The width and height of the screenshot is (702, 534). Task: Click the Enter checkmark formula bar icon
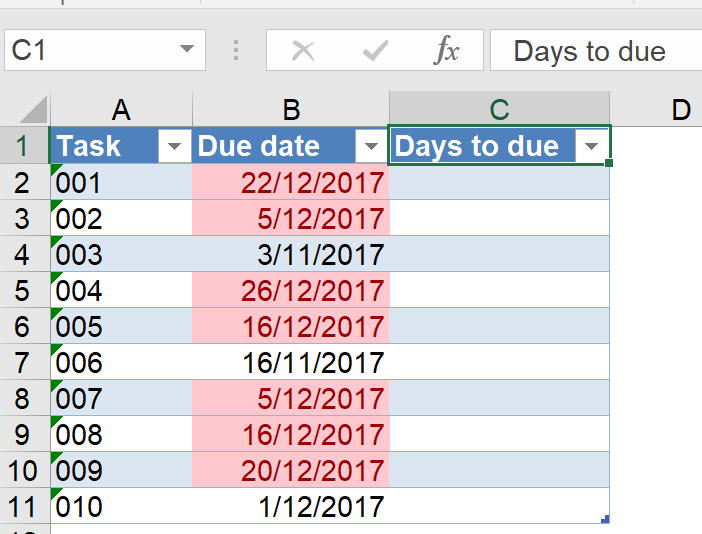tap(375, 51)
